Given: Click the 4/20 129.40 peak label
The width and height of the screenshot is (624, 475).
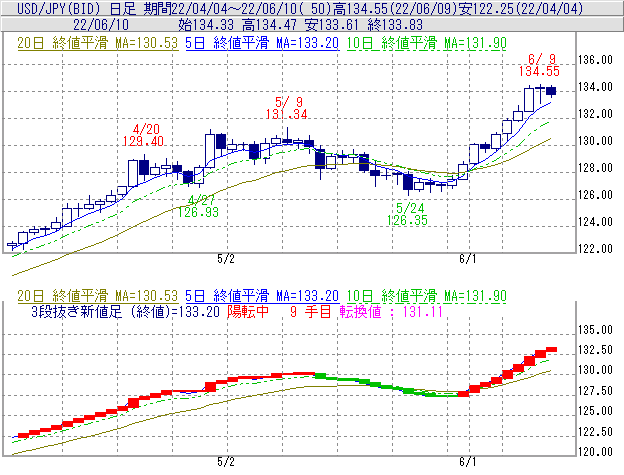Looking at the screenshot, I should [x=143, y=135].
